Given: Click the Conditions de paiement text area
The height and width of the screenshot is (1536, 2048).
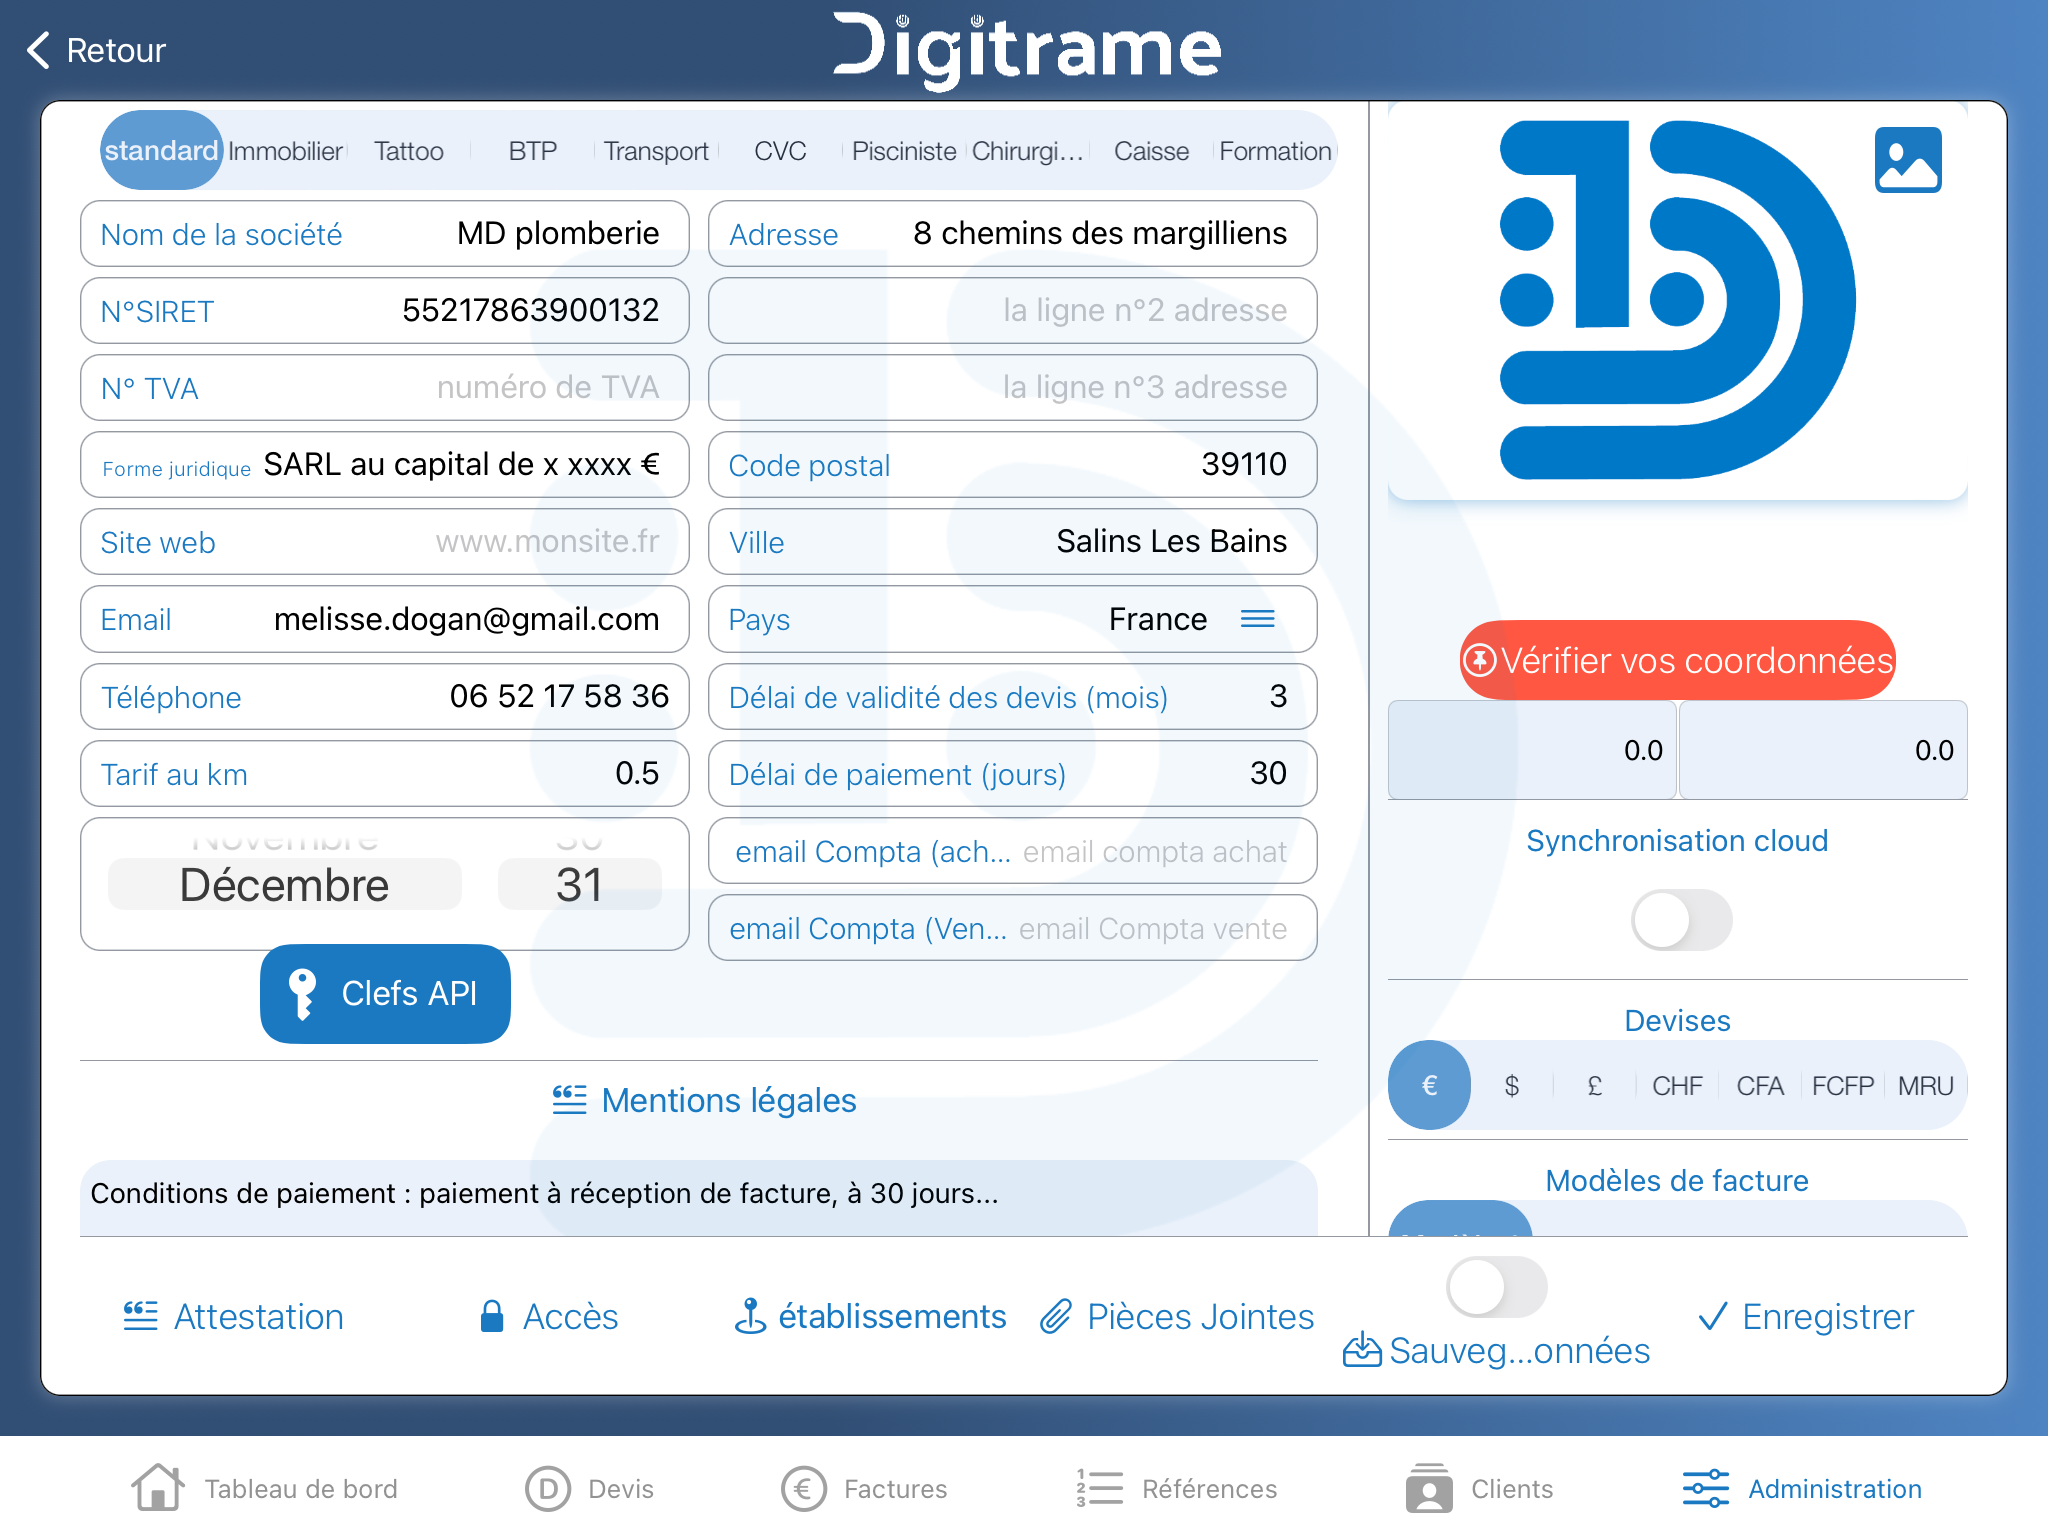Looking at the screenshot, I should pos(699,1197).
